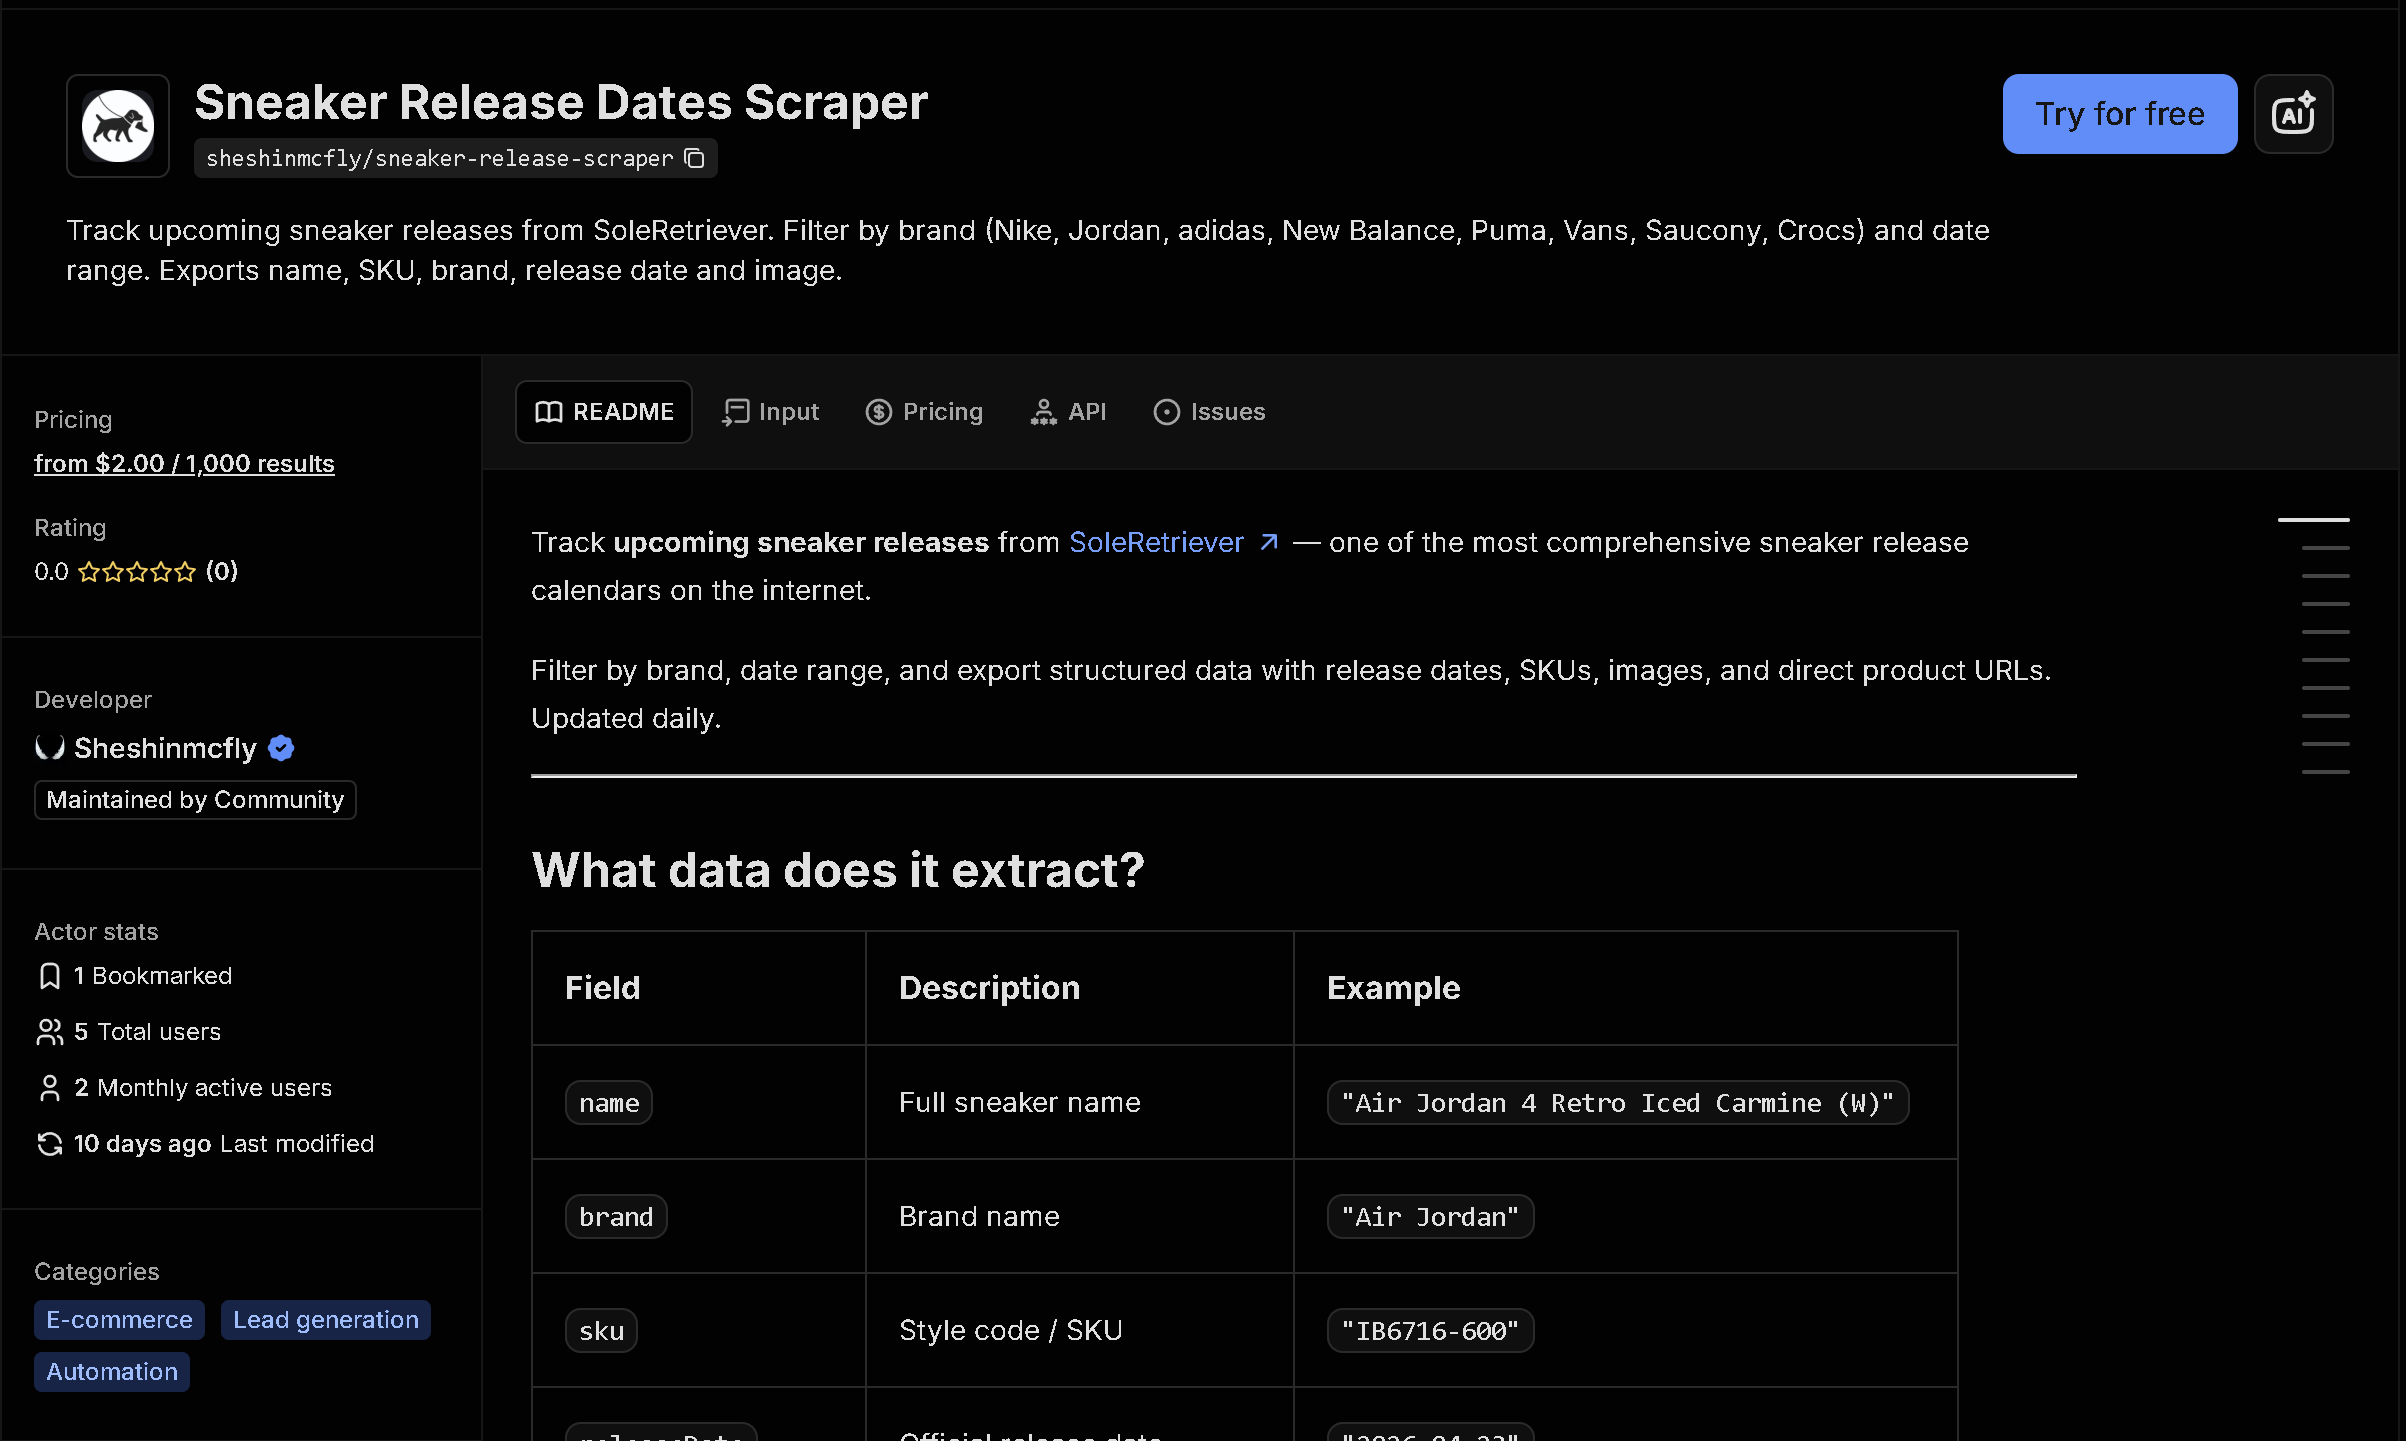Viewport: 2406px width, 1441px height.
Task: Select the E-commerce category tag
Action: [x=119, y=1320]
